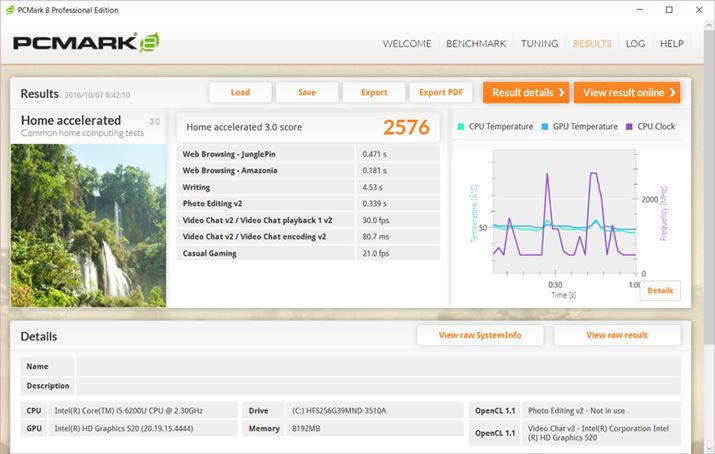Screen dimensions: 715x454
Task: Toggle the CPU Temperature legend swatch
Action: 461,127
